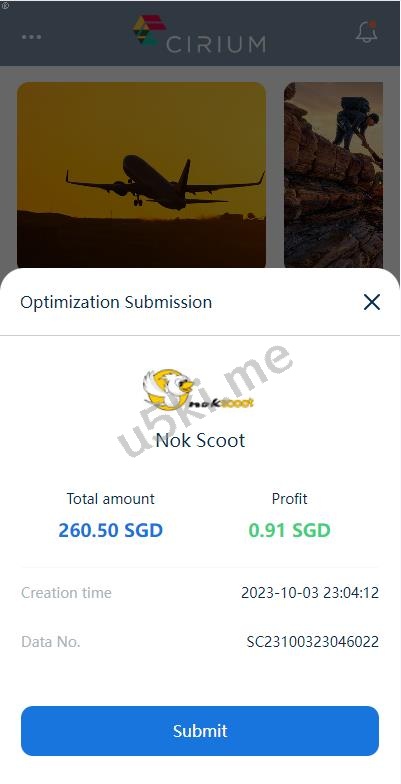This screenshot has width=401, height=784.
Task: Select the 2023-10-03 23:04:12 timestamp
Action: 310,593
